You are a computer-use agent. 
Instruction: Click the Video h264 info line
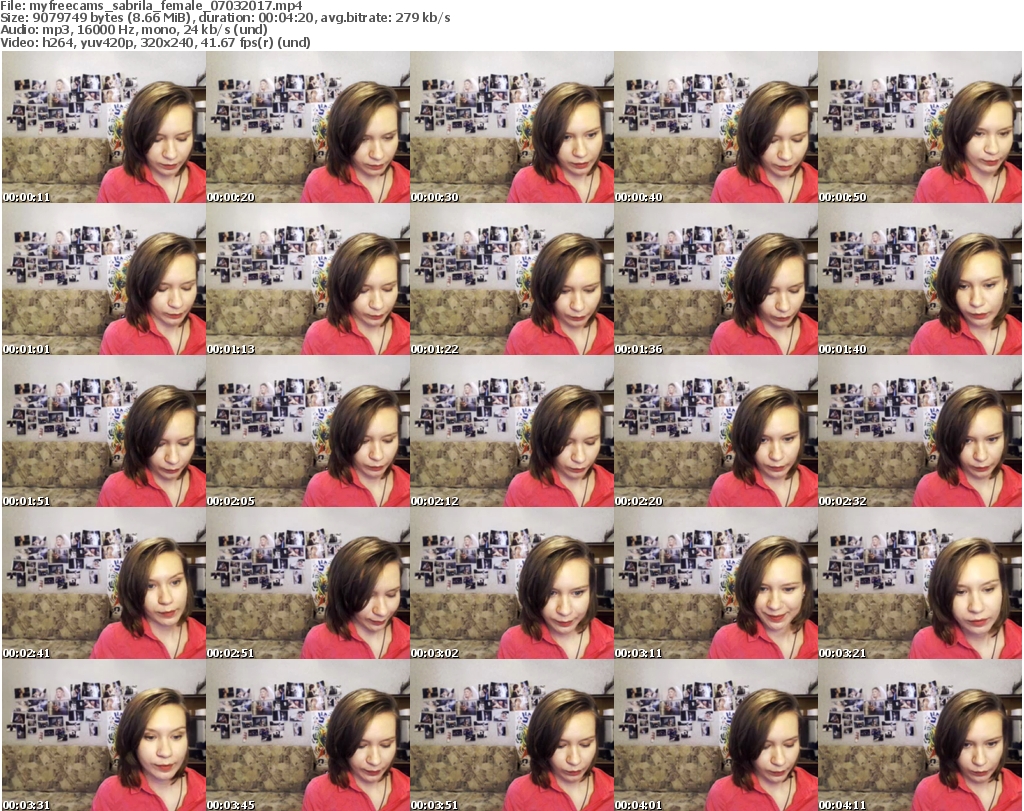coord(155,42)
